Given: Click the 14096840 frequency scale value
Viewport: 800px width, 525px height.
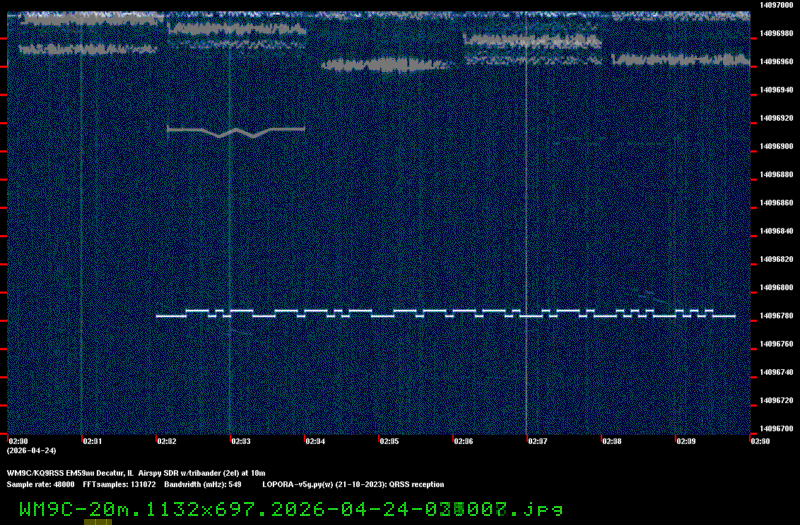Looking at the screenshot, I should point(776,231).
